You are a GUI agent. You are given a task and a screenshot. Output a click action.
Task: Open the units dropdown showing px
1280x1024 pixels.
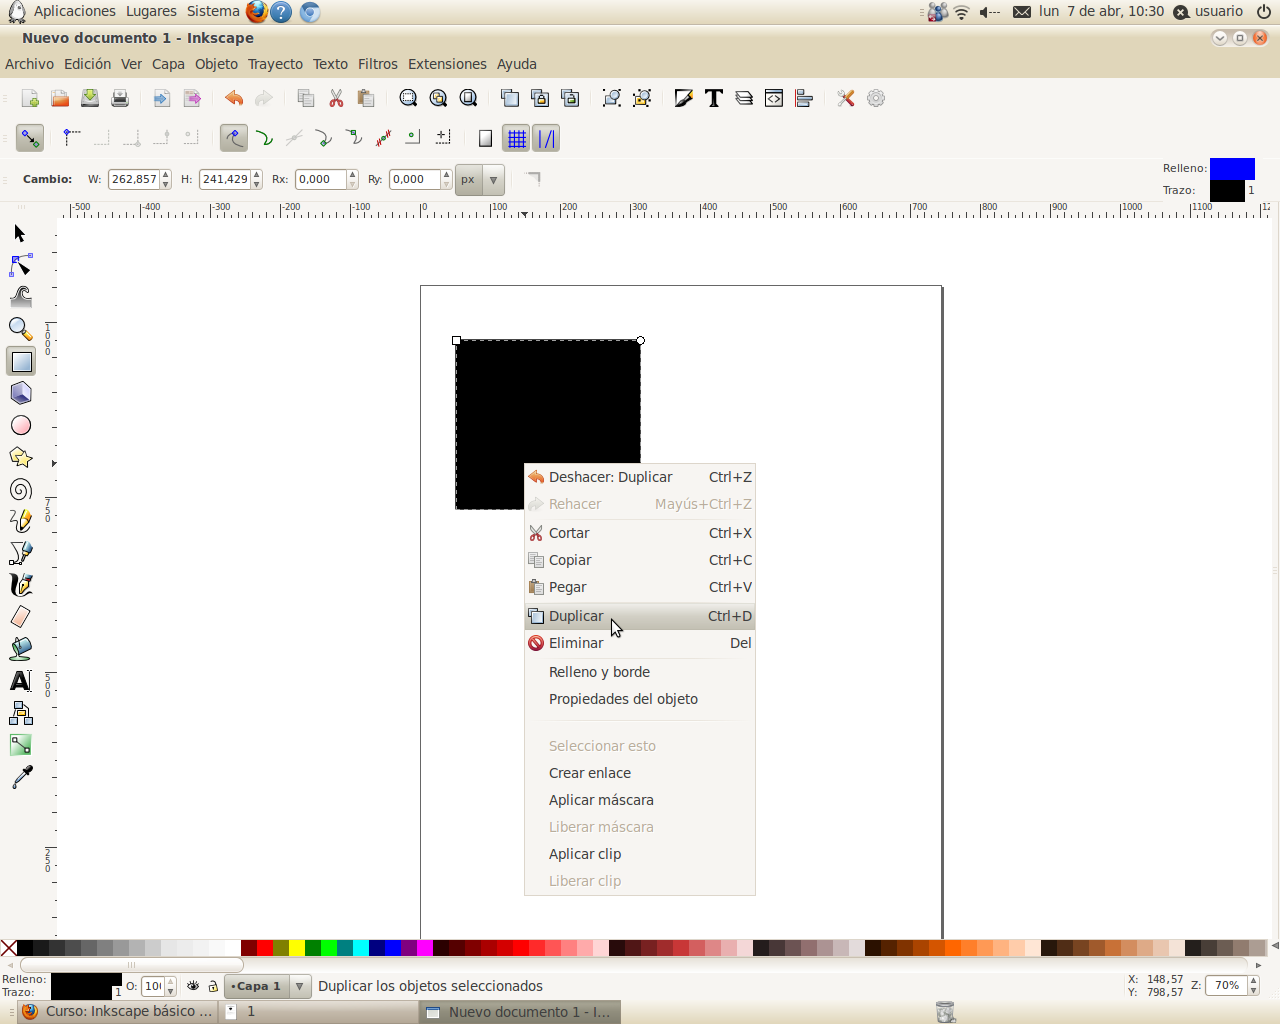[x=479, y=179]
